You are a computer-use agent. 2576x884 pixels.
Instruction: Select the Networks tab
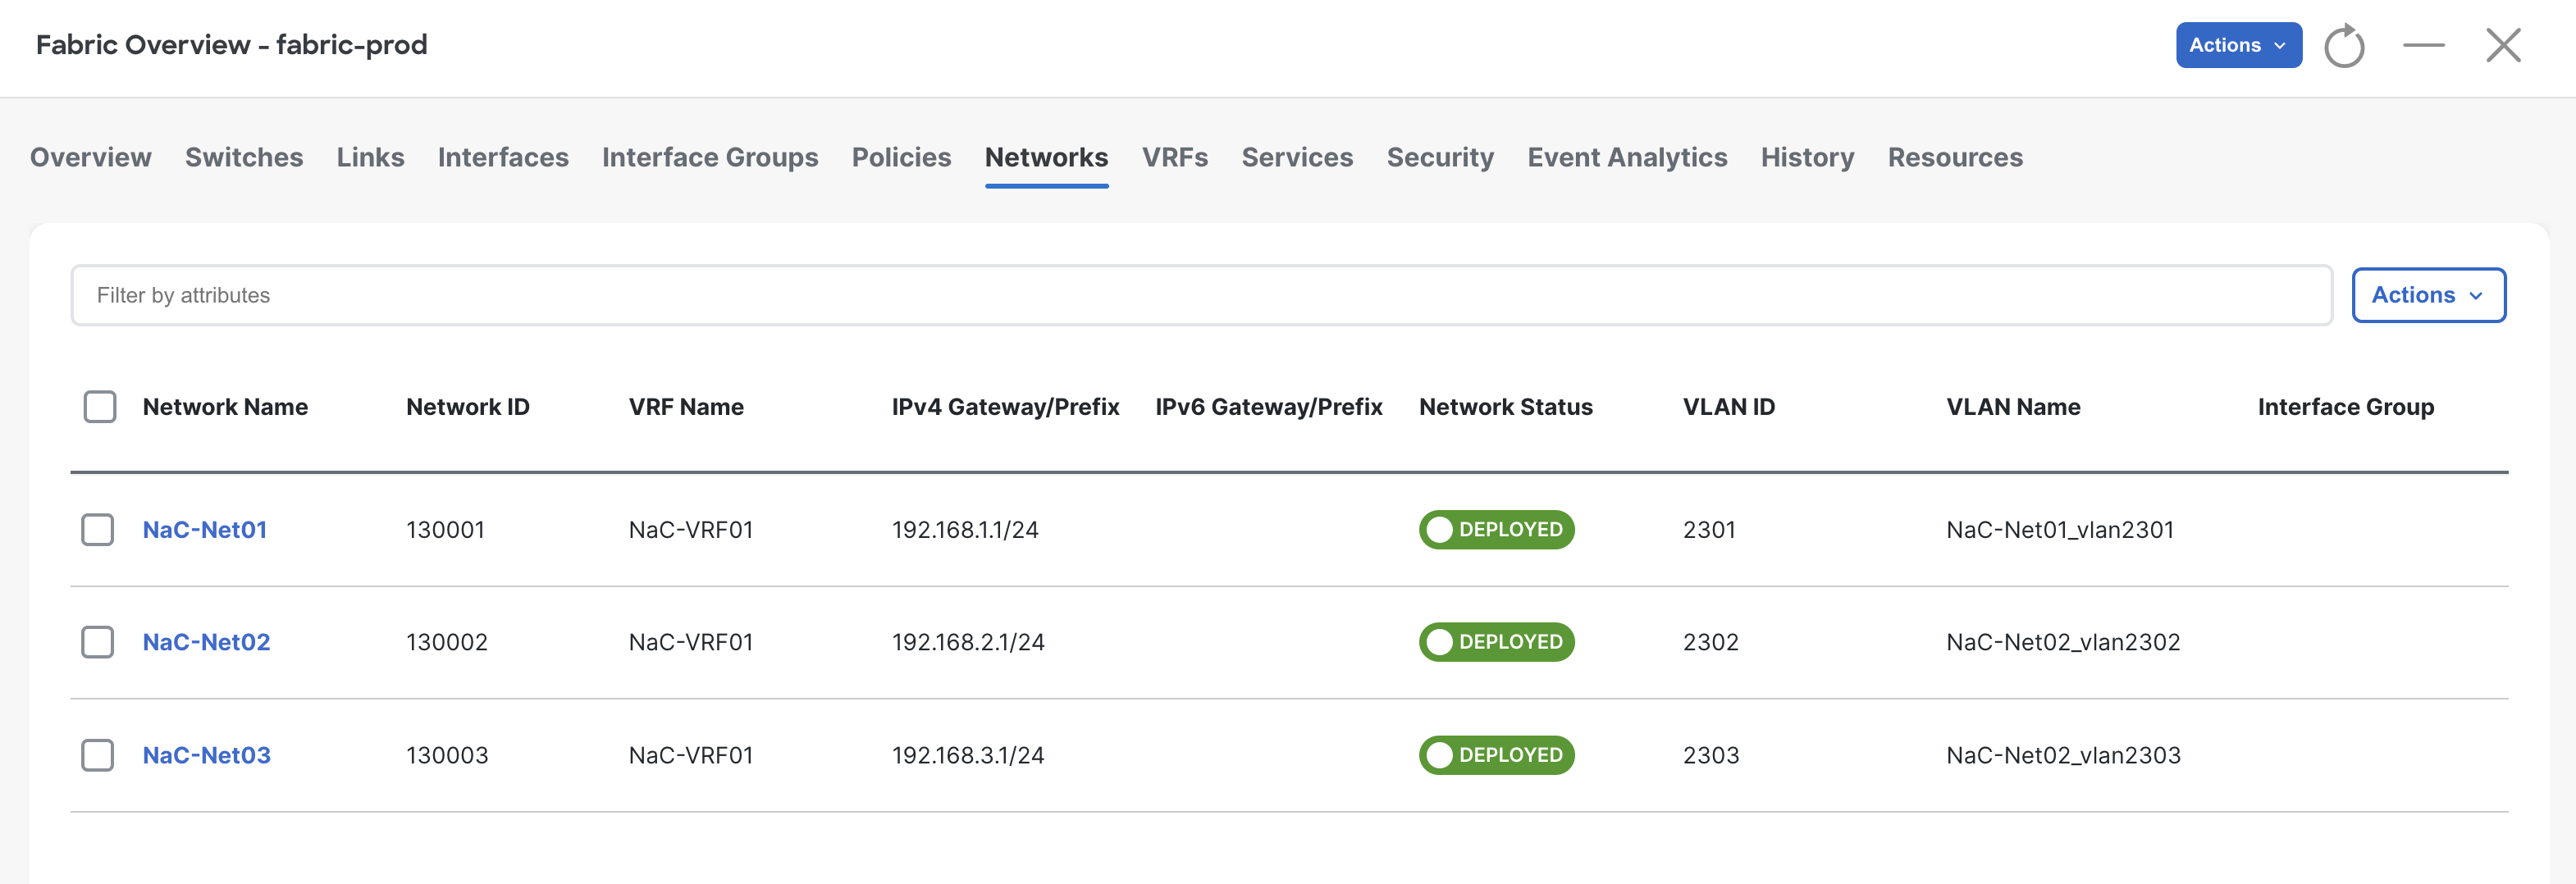point(1046,157)
